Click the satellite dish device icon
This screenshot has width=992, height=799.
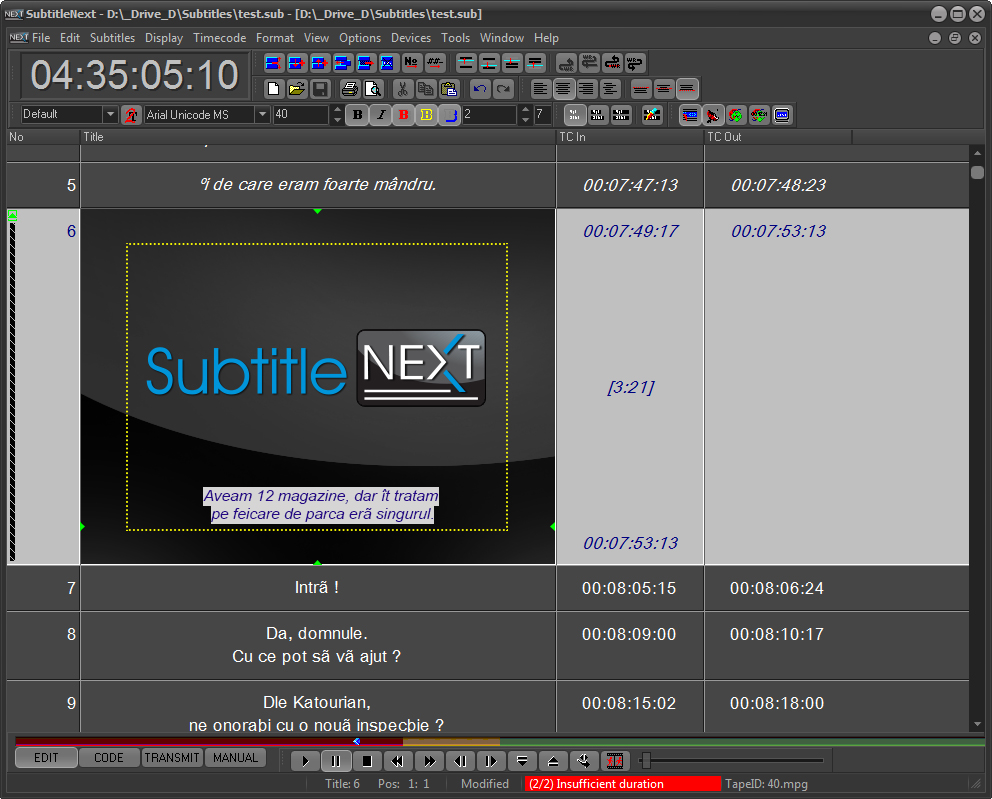coord(712,115)
